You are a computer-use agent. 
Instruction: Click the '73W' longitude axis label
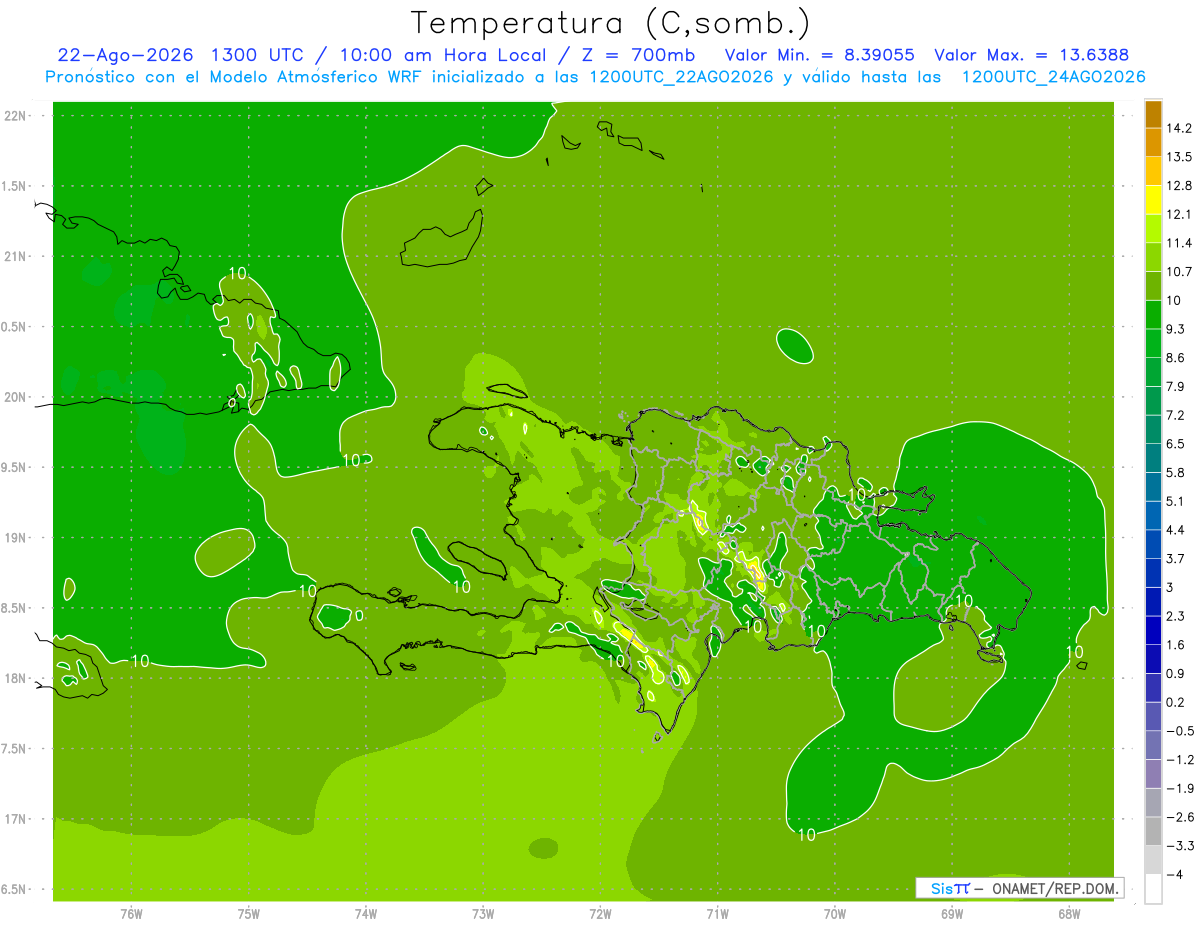[483, 914]
